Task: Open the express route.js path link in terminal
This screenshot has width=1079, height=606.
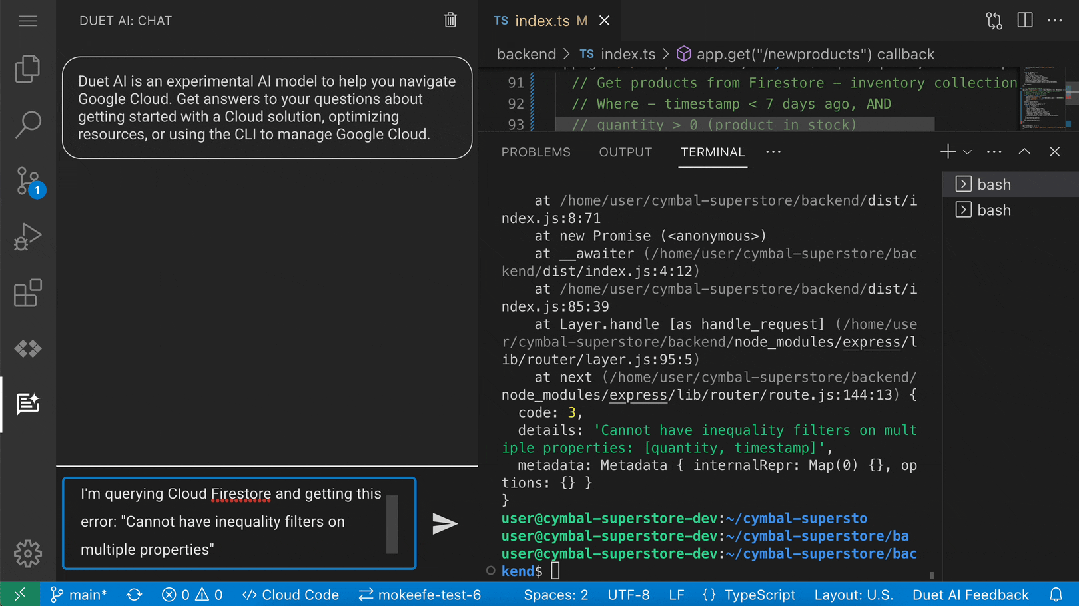Action: 697,395
